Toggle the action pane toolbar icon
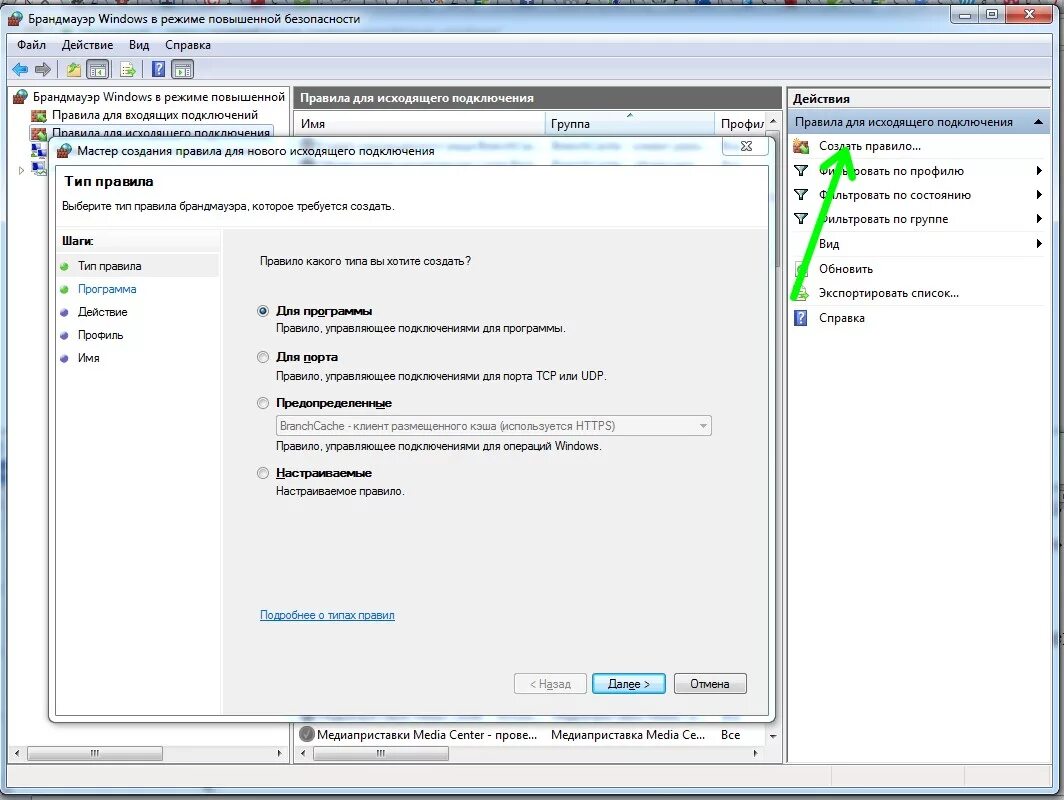Image resolution: width=1064 pixels, height=800 pixels. (x=183, y=69)
